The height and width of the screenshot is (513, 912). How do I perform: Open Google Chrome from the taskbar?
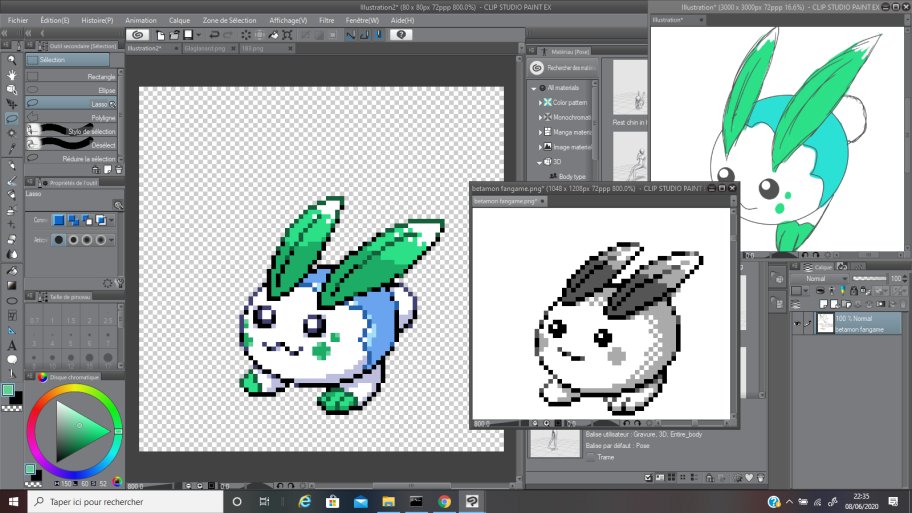click(x=444, y=501)
